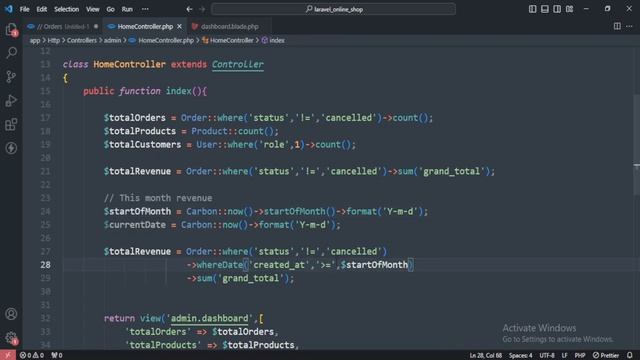Open the Accounts menu icon
This screenshot has height=360, width=640.
(11, 314)
